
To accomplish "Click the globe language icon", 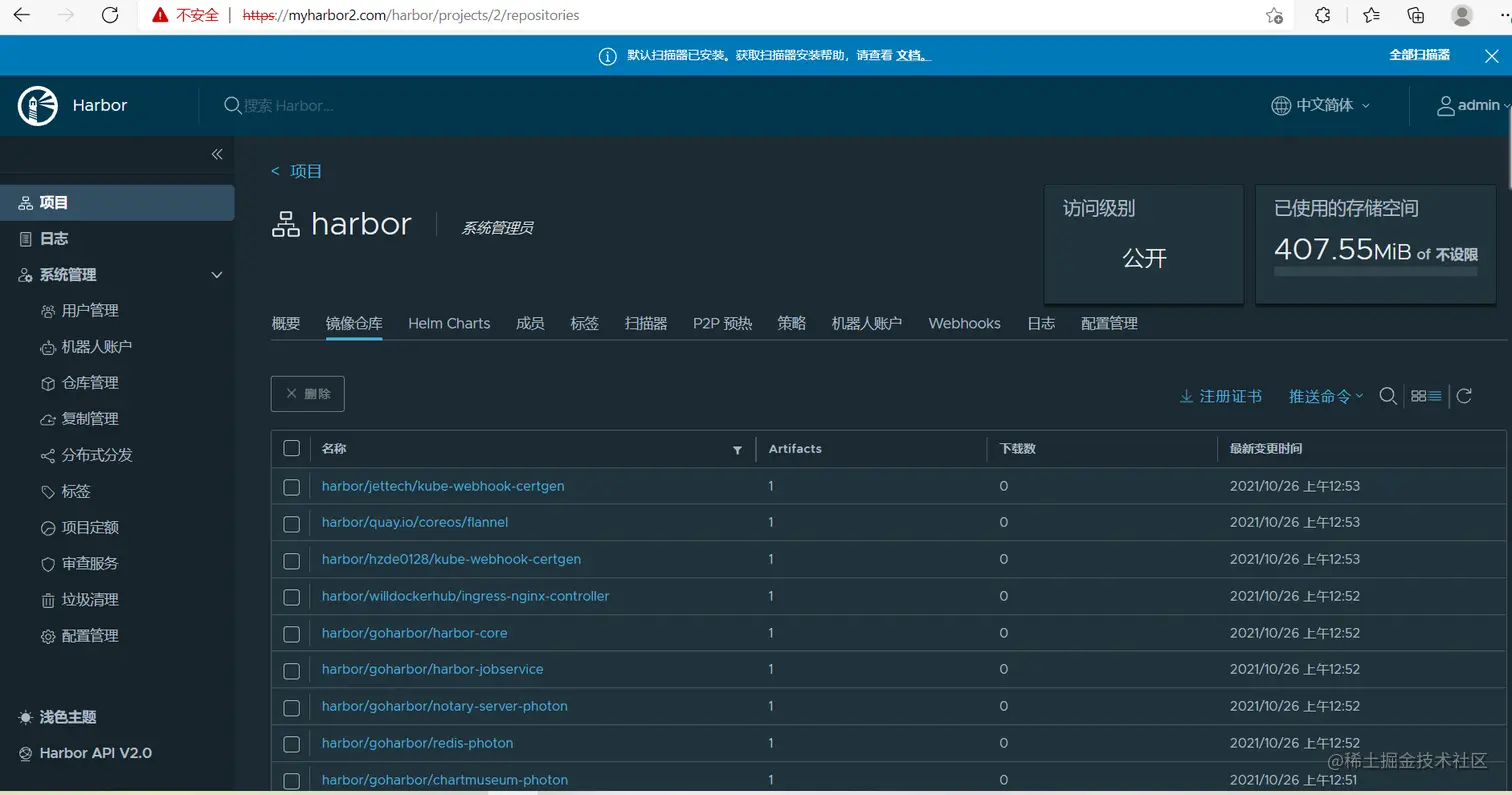I will coord(1281,105).
